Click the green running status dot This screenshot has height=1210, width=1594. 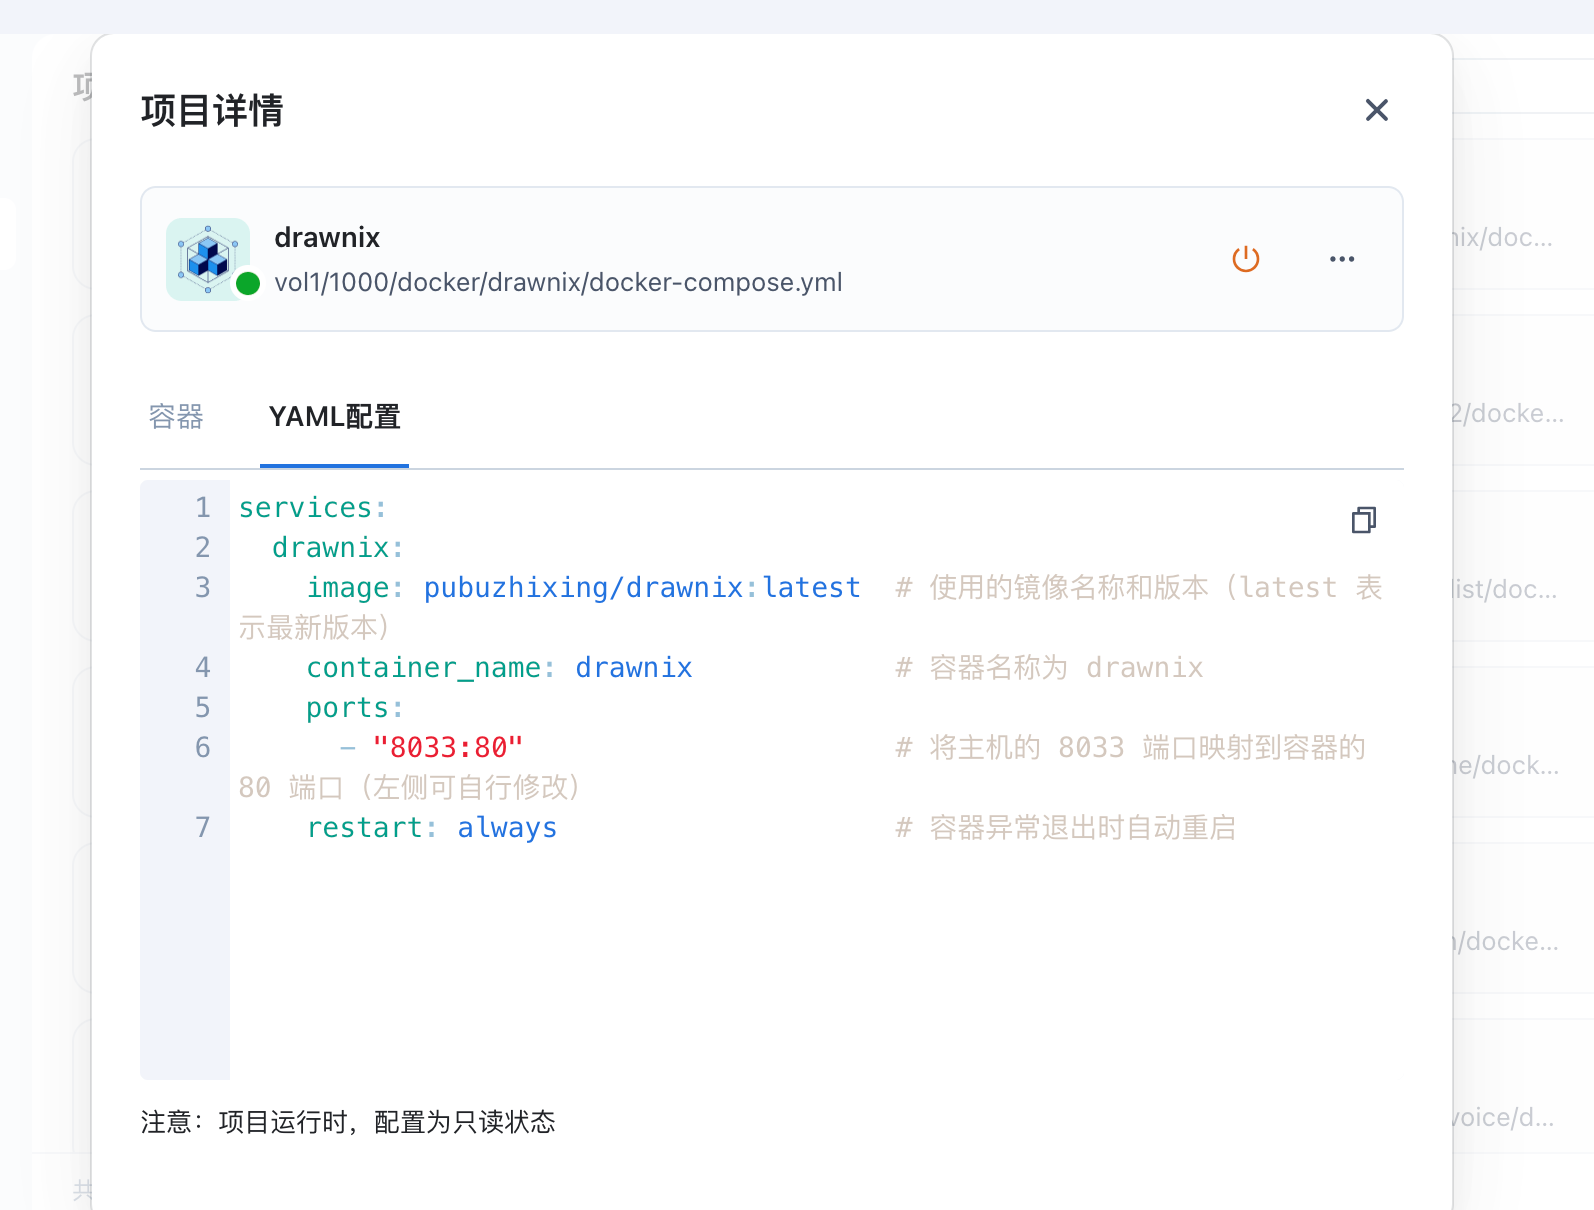248,284
